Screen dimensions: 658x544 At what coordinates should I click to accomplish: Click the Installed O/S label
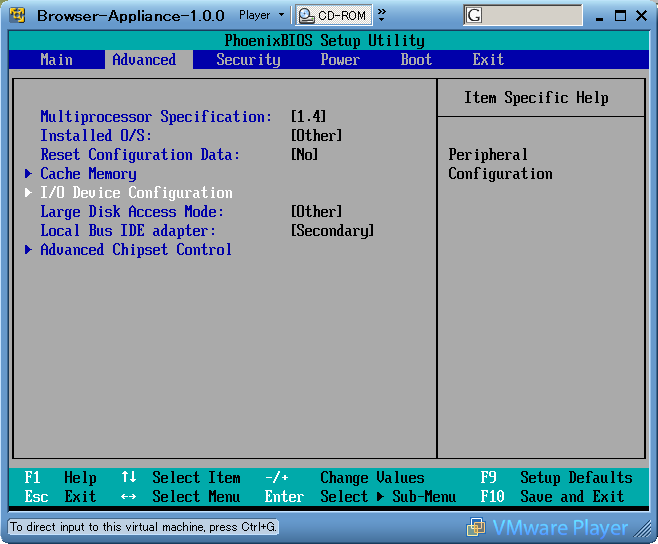pyautogui.click(x=96, y=136)
